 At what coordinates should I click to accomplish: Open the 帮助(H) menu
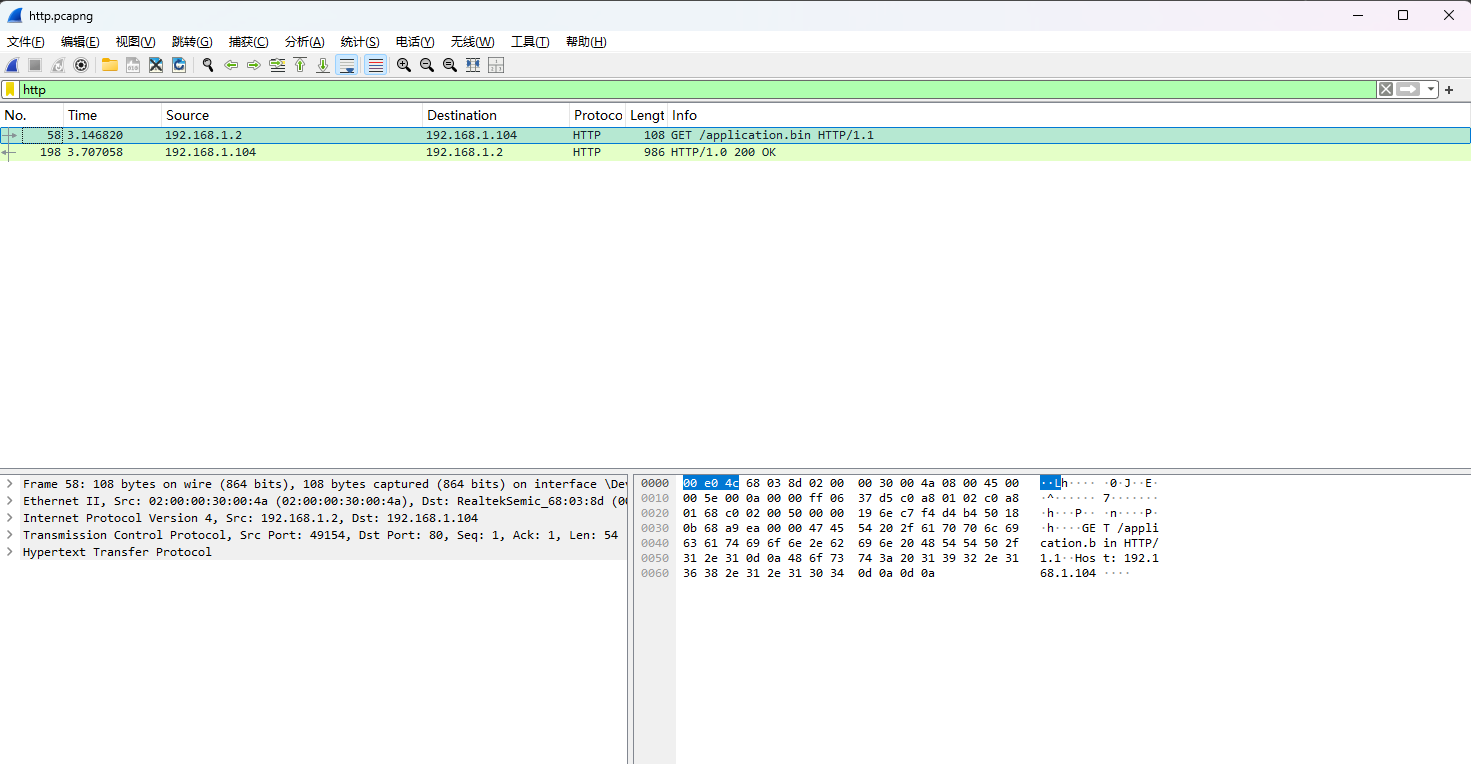[586, 42]
